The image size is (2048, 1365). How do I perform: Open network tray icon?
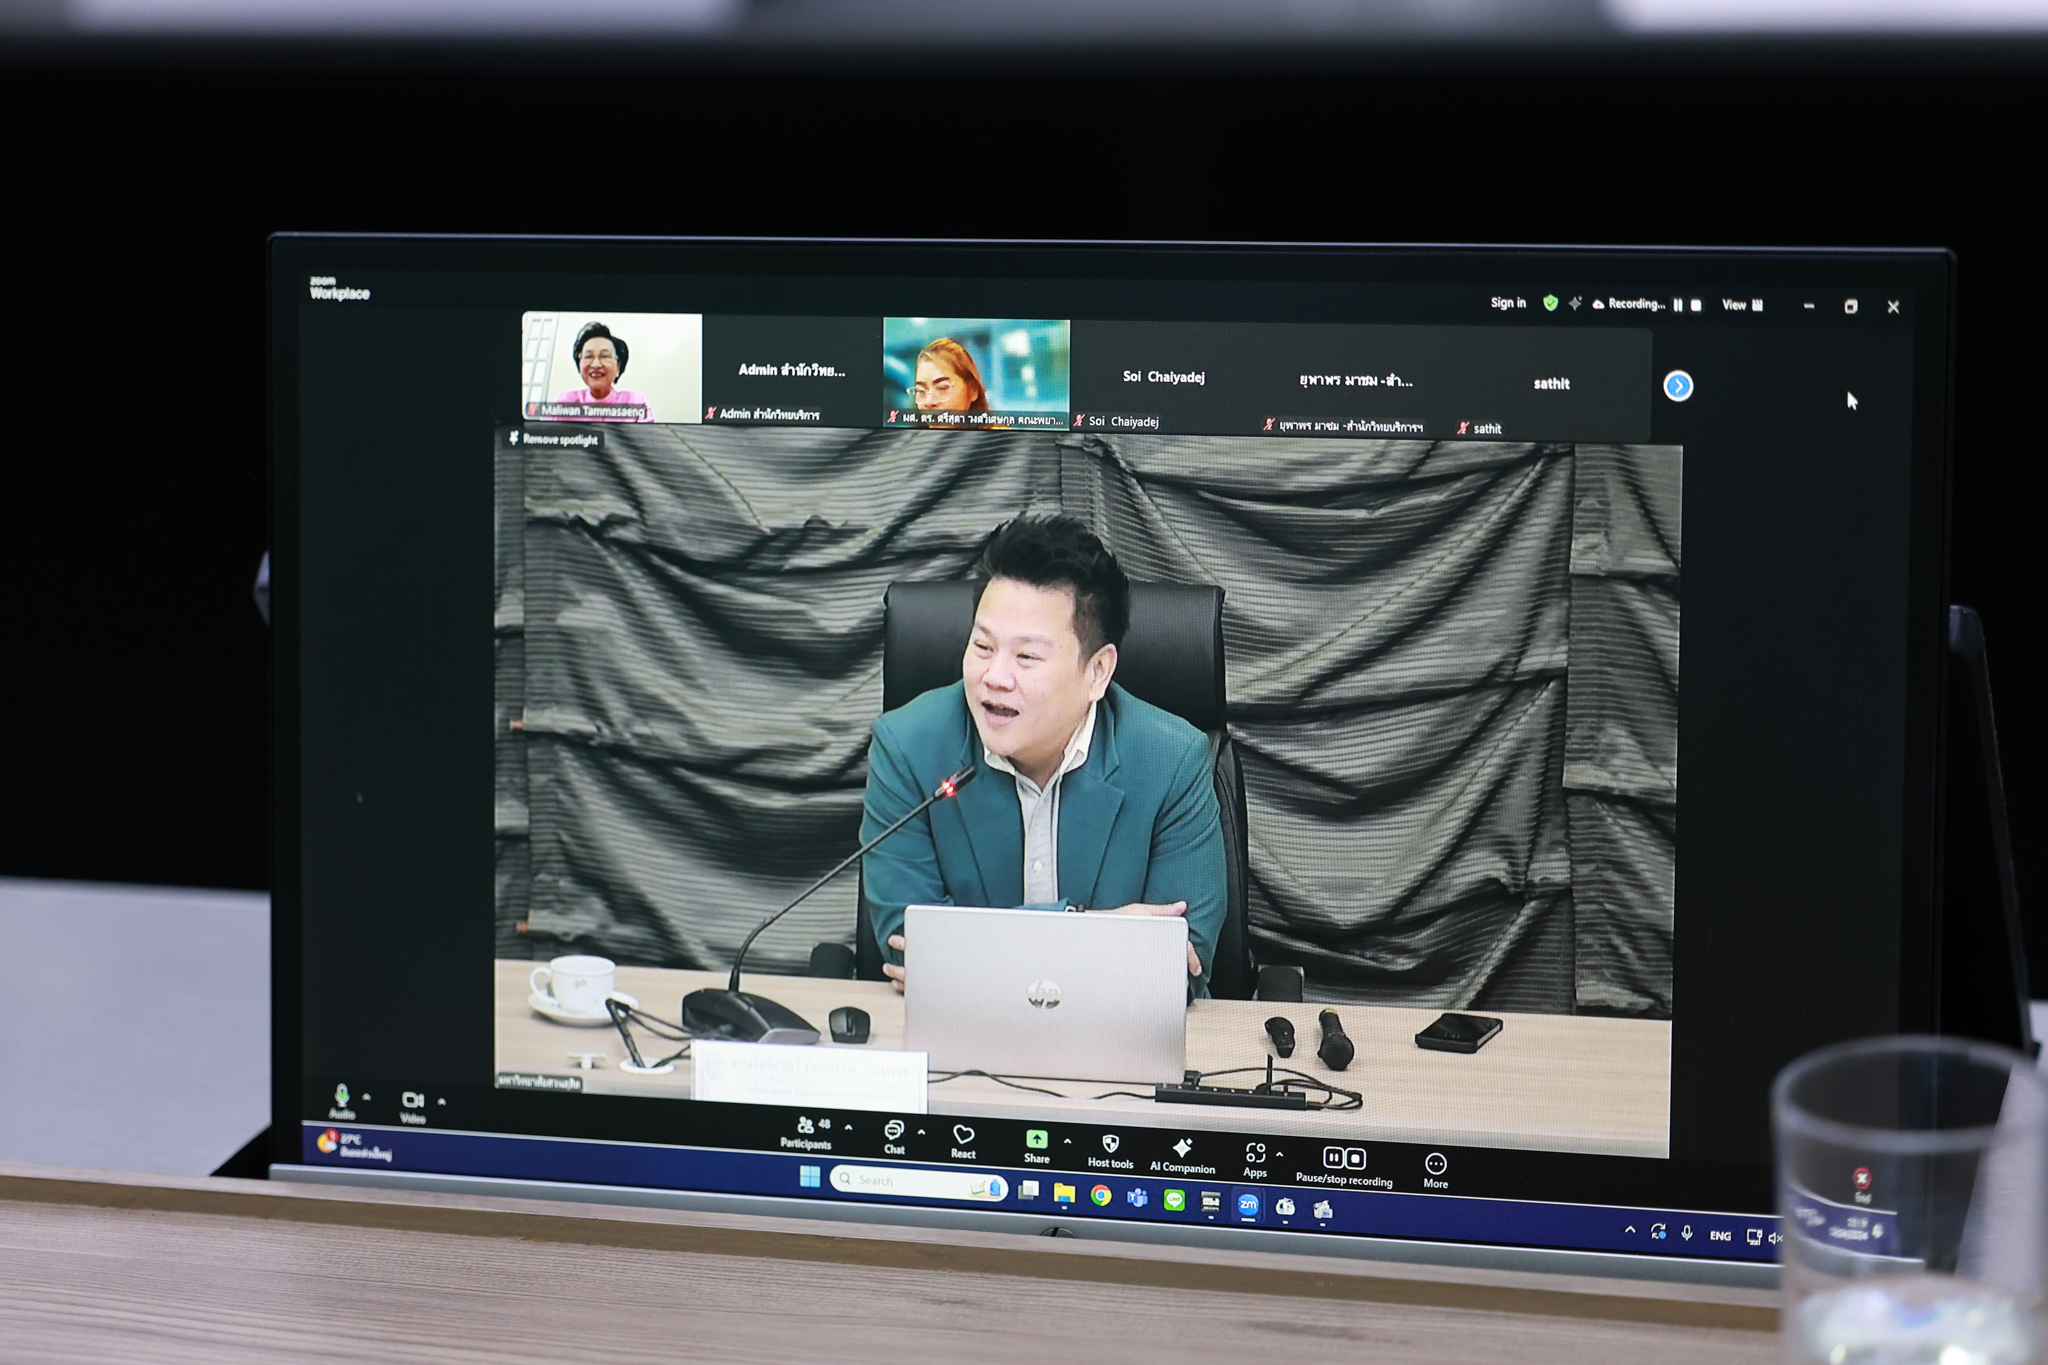tap(1754, 1237)
